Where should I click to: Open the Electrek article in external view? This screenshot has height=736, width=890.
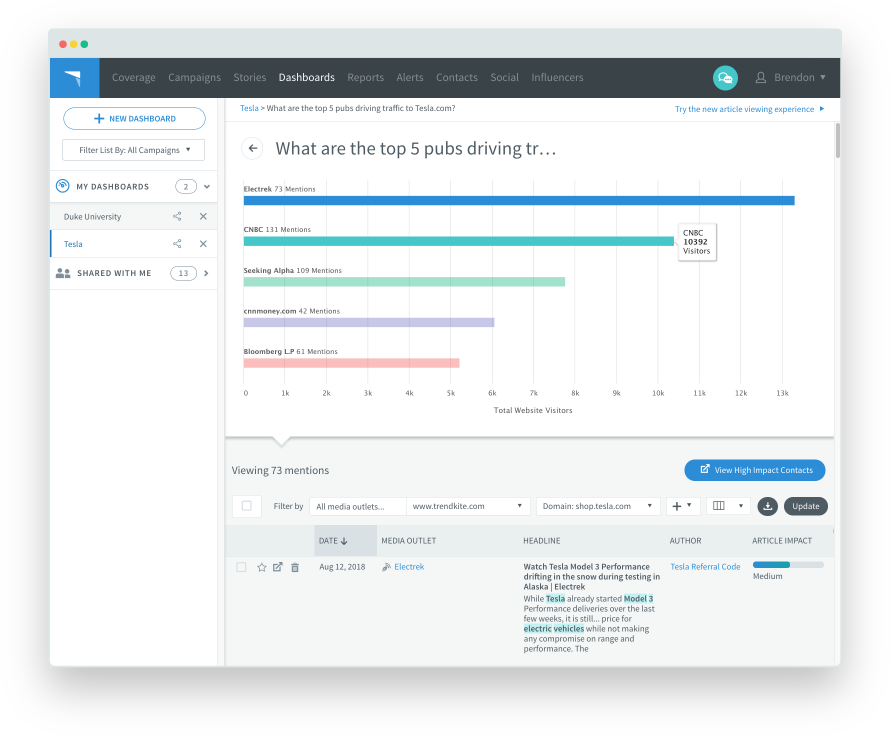coord(278,567)
